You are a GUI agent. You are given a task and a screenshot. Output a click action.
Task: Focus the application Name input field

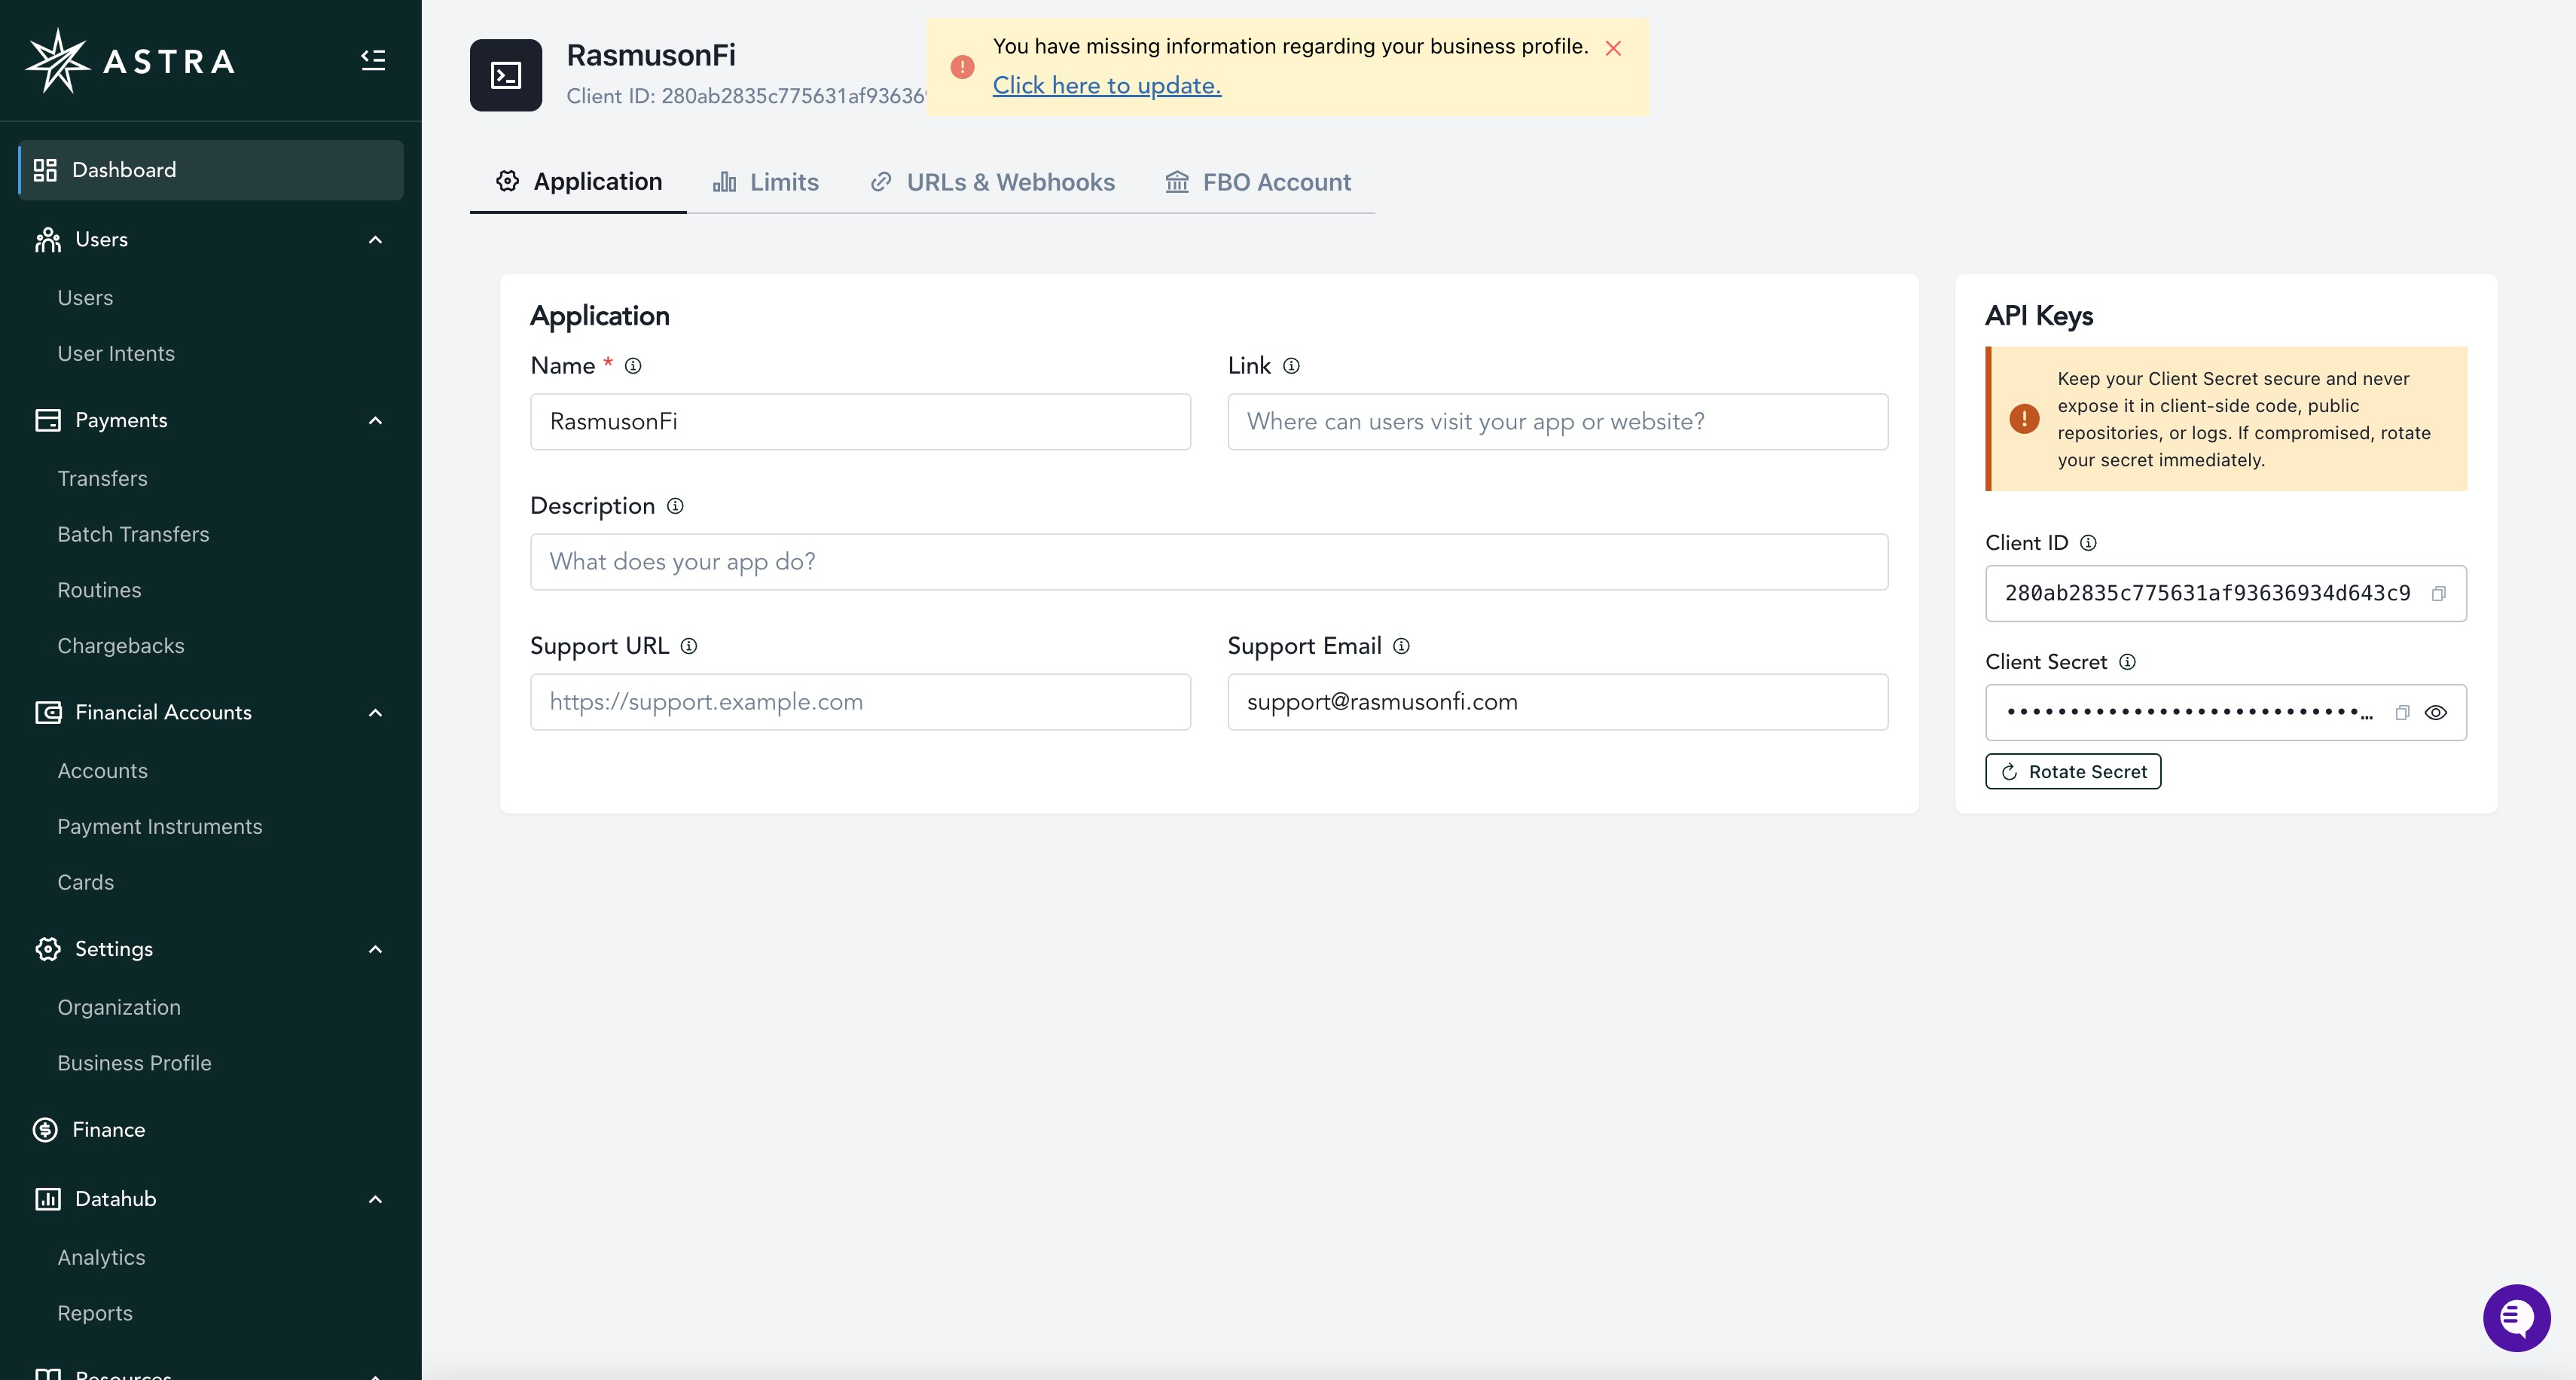click(x=860, y=422)
